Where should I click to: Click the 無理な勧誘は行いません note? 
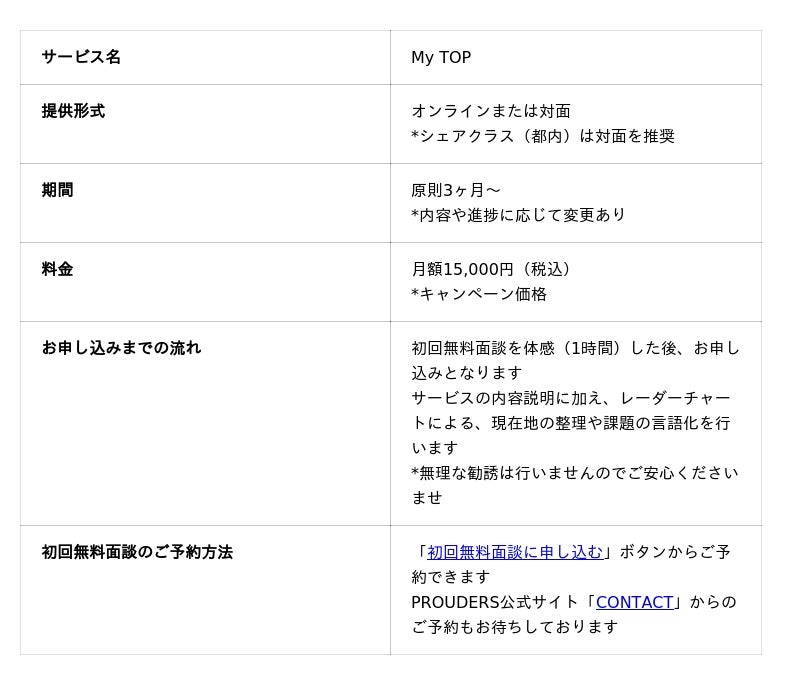click(575, 473)
